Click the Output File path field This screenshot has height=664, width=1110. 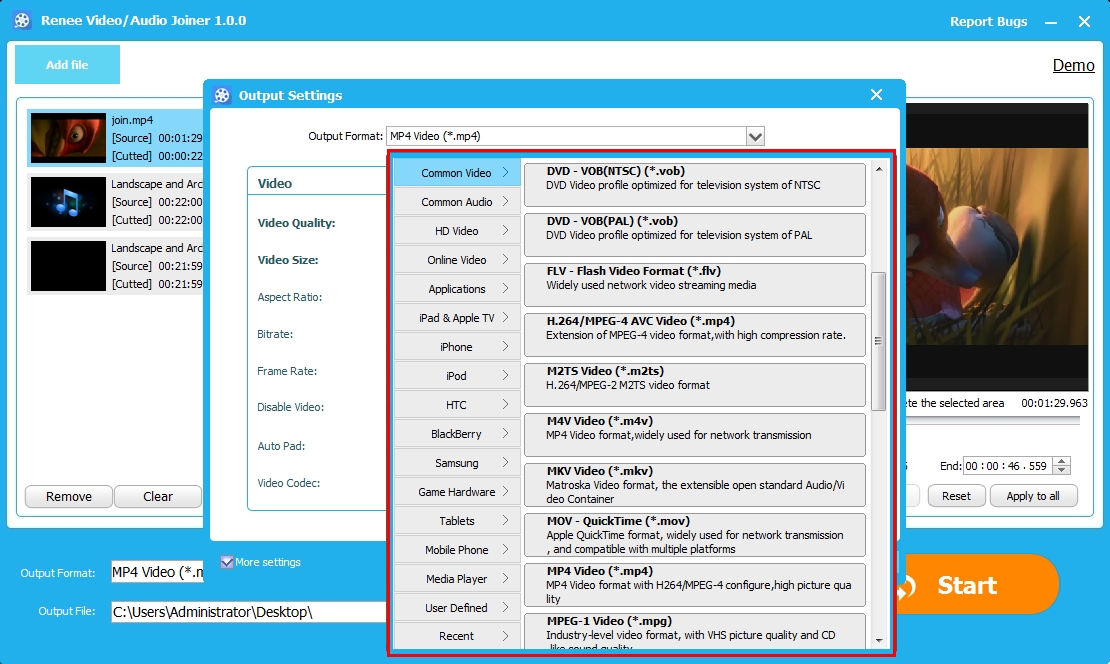(x=250, y=611)
